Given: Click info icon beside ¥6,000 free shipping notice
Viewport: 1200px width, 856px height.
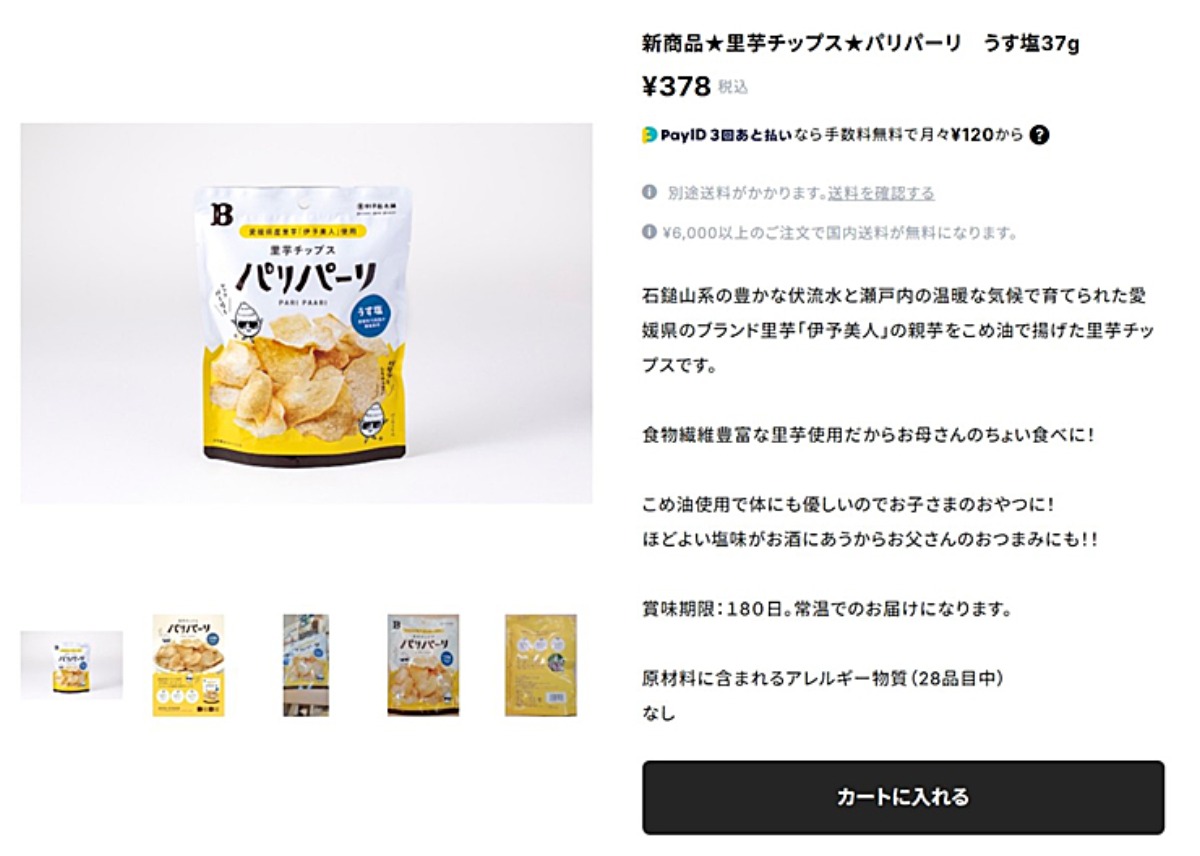Looking at the screenshot, I should [x=649, y=232].
